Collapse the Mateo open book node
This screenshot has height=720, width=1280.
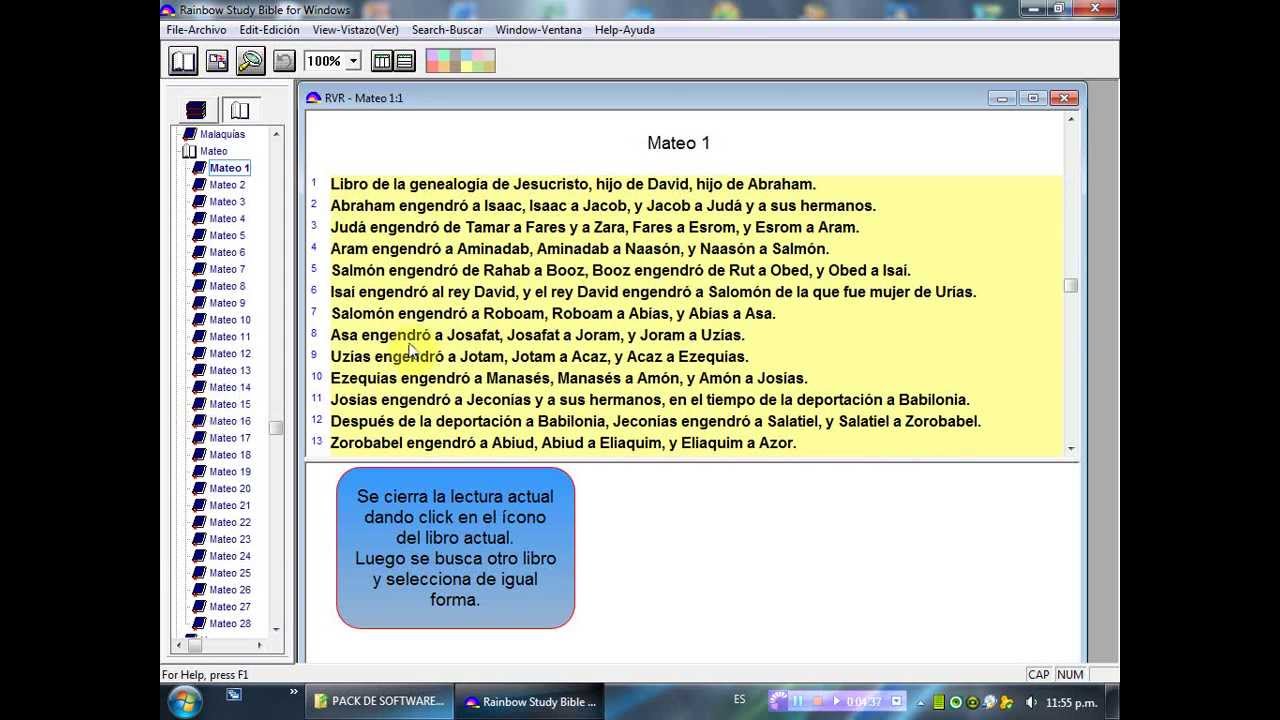click(189, 151)
